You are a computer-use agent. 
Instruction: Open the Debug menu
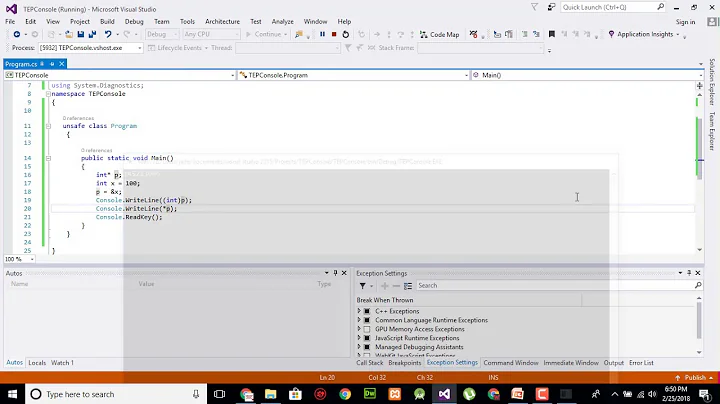134,21
